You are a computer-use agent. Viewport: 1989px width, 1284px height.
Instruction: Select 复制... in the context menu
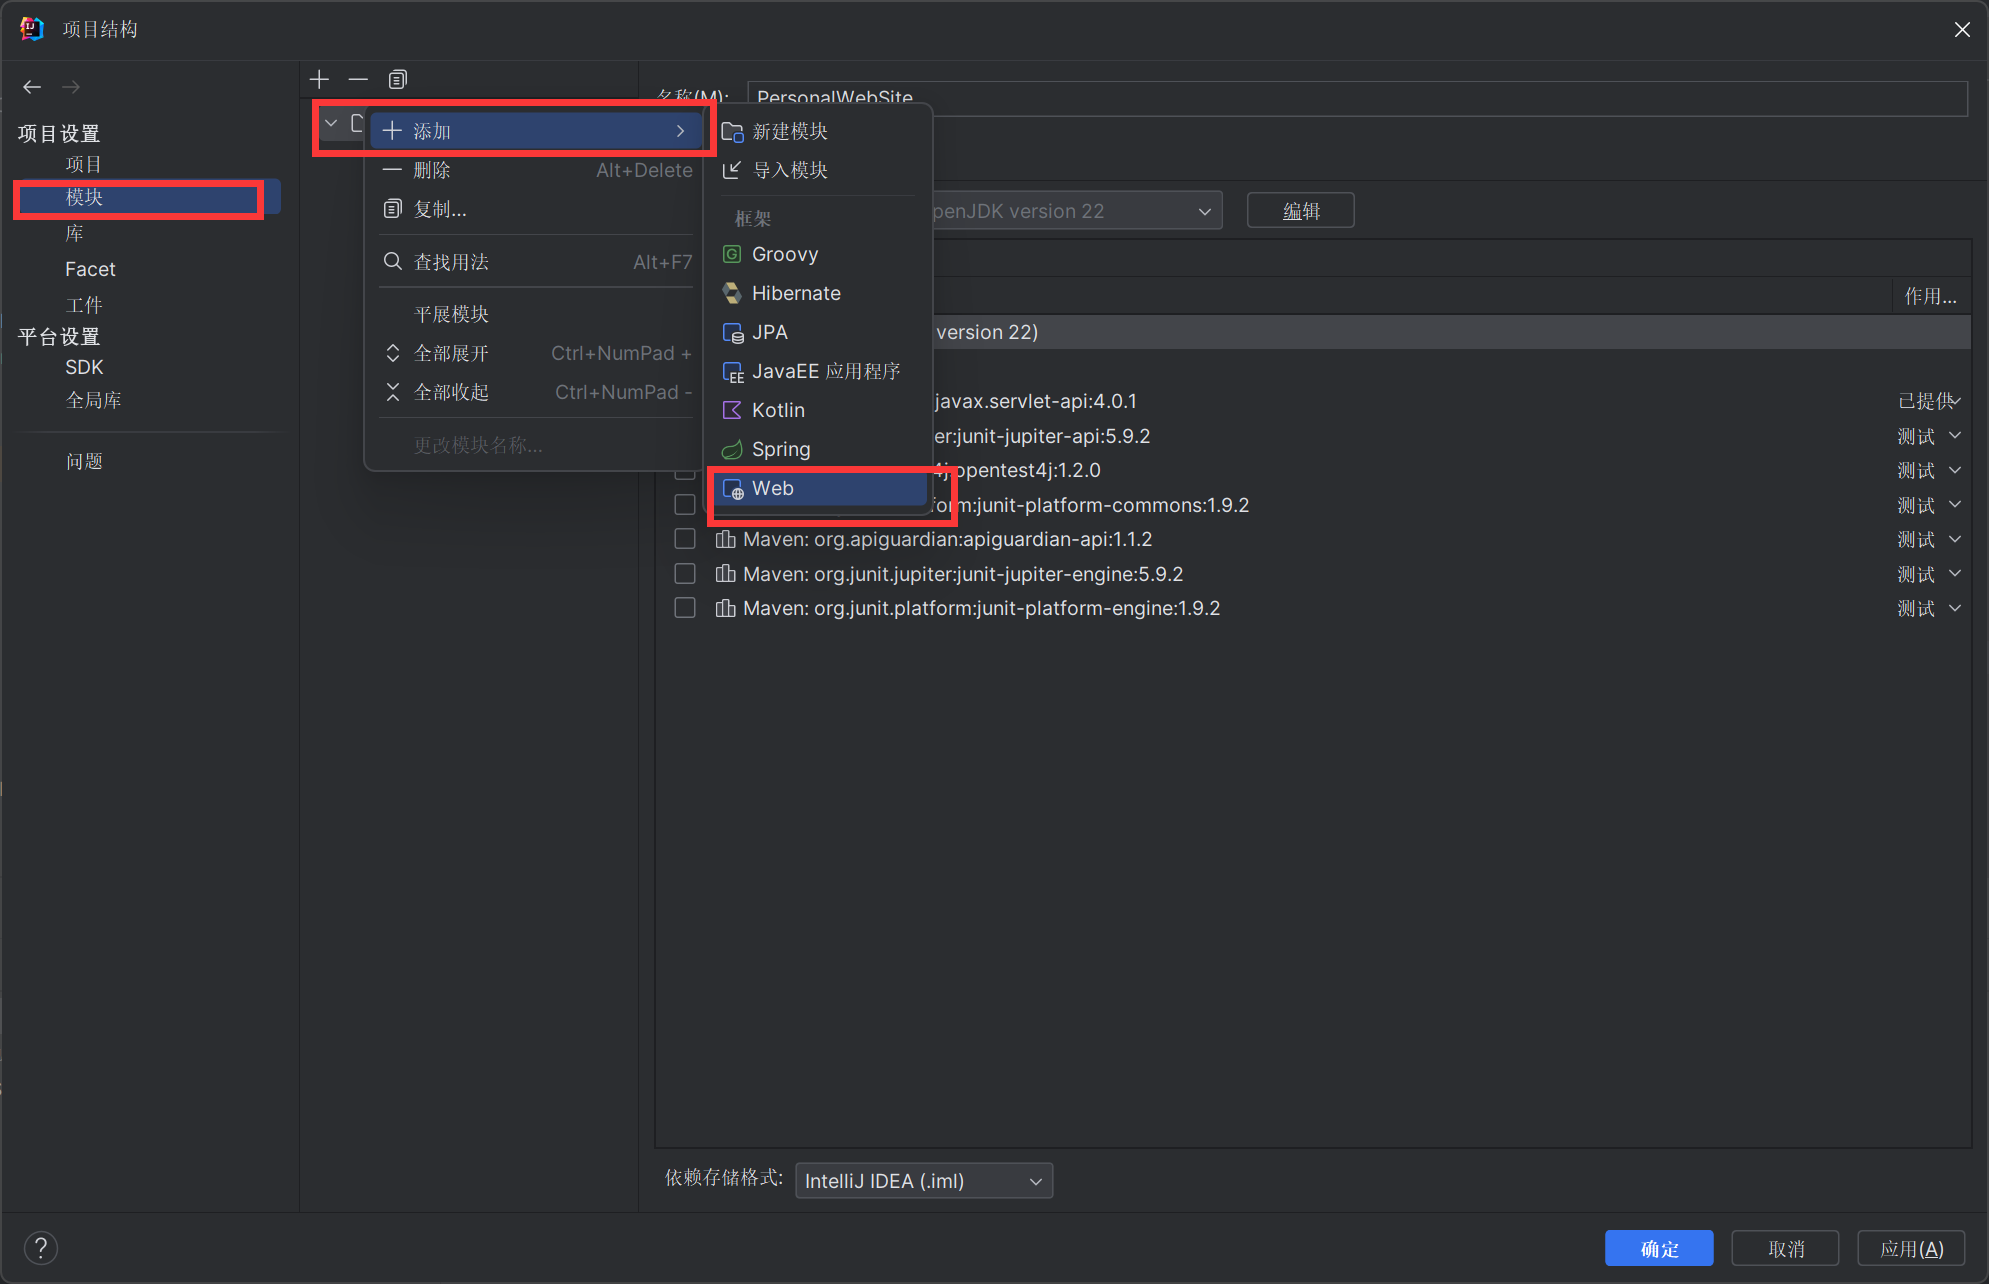[x=535, y=209]
